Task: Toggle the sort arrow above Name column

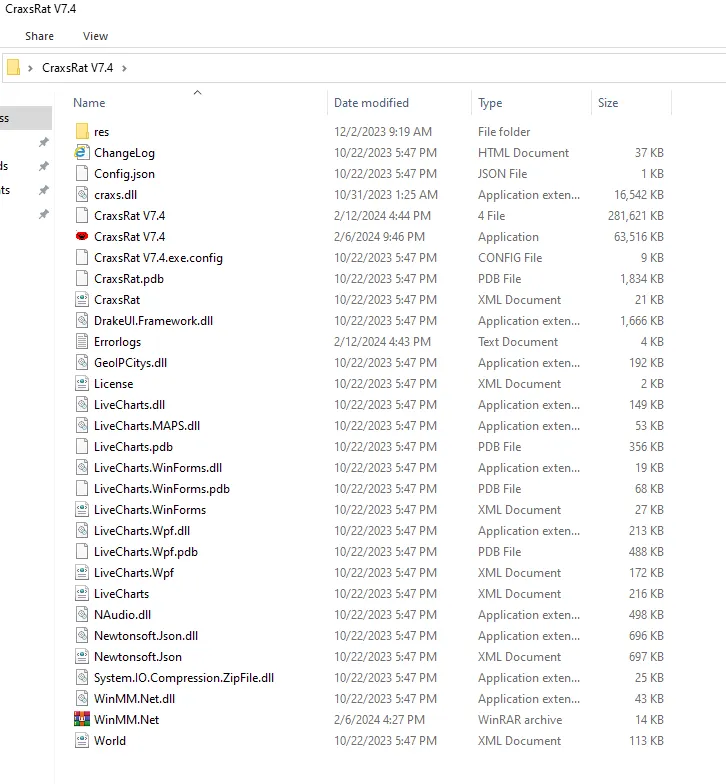Action: (x=197, y=92)
